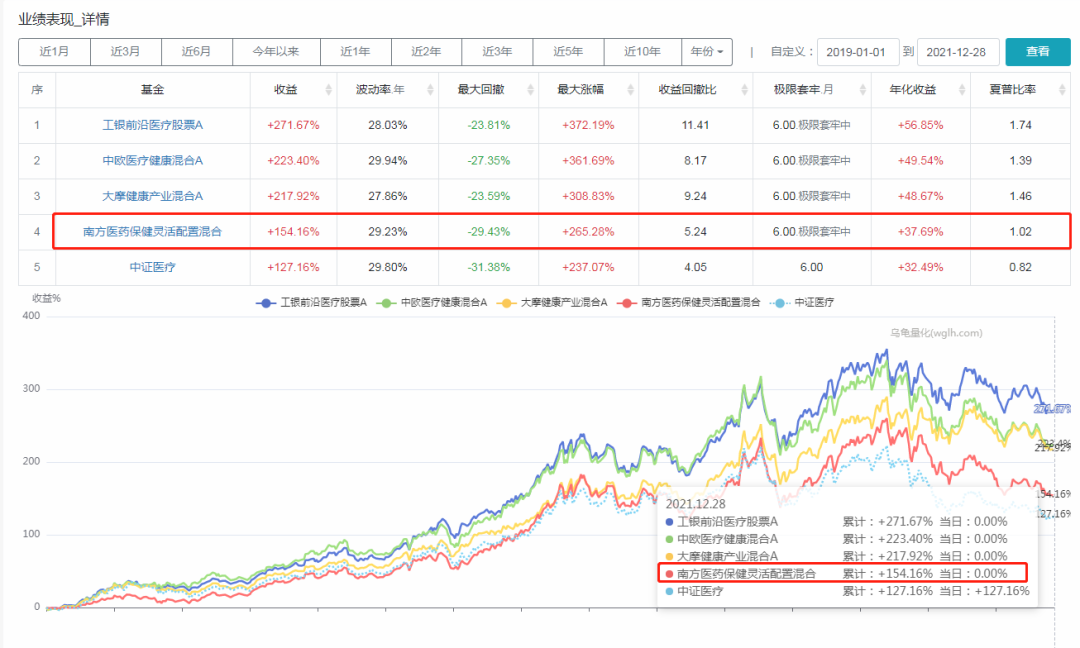Click the +32.49% annualized return cell
The image size is (1080, 648).
coord(921,267)
